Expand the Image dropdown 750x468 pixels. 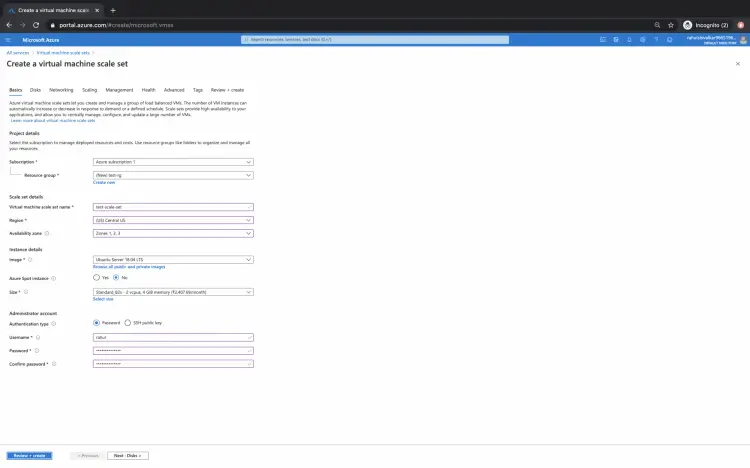click(173, 260)
